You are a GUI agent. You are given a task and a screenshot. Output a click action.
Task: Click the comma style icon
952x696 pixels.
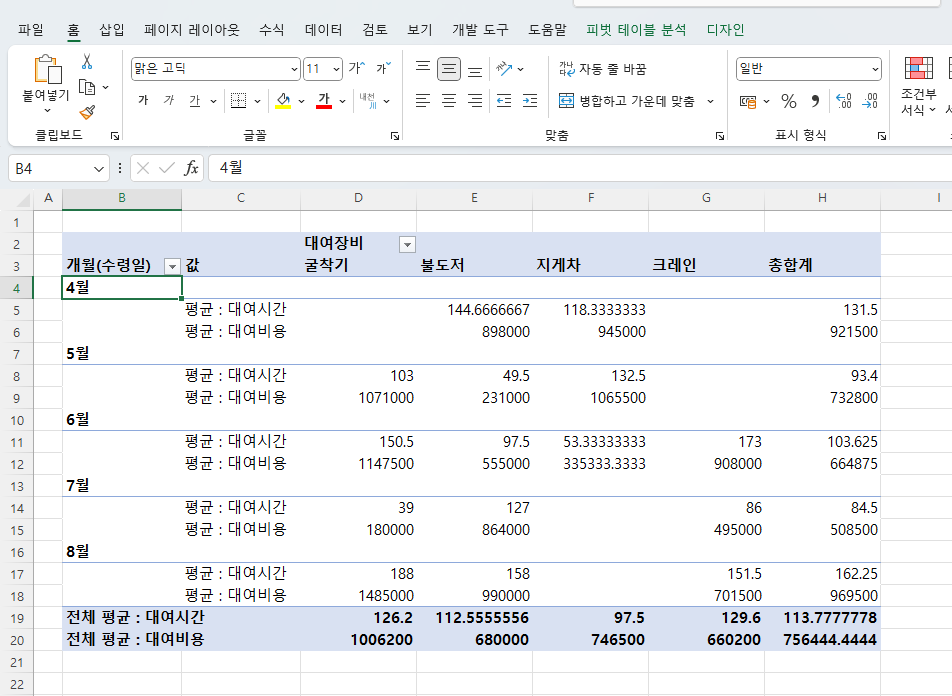click(x=815, y=101)
